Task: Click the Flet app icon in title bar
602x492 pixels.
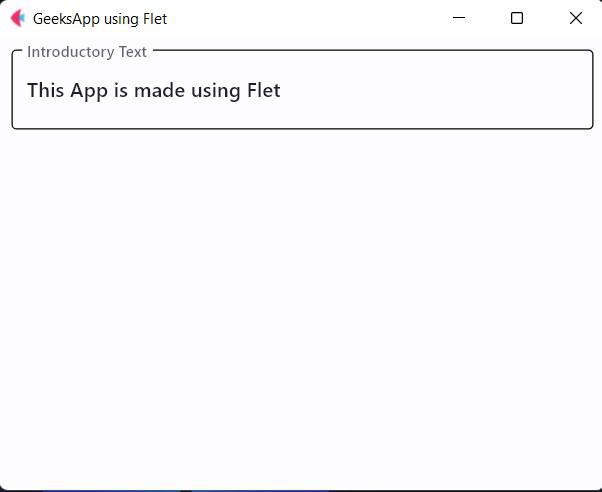Action: pos(18,18)
